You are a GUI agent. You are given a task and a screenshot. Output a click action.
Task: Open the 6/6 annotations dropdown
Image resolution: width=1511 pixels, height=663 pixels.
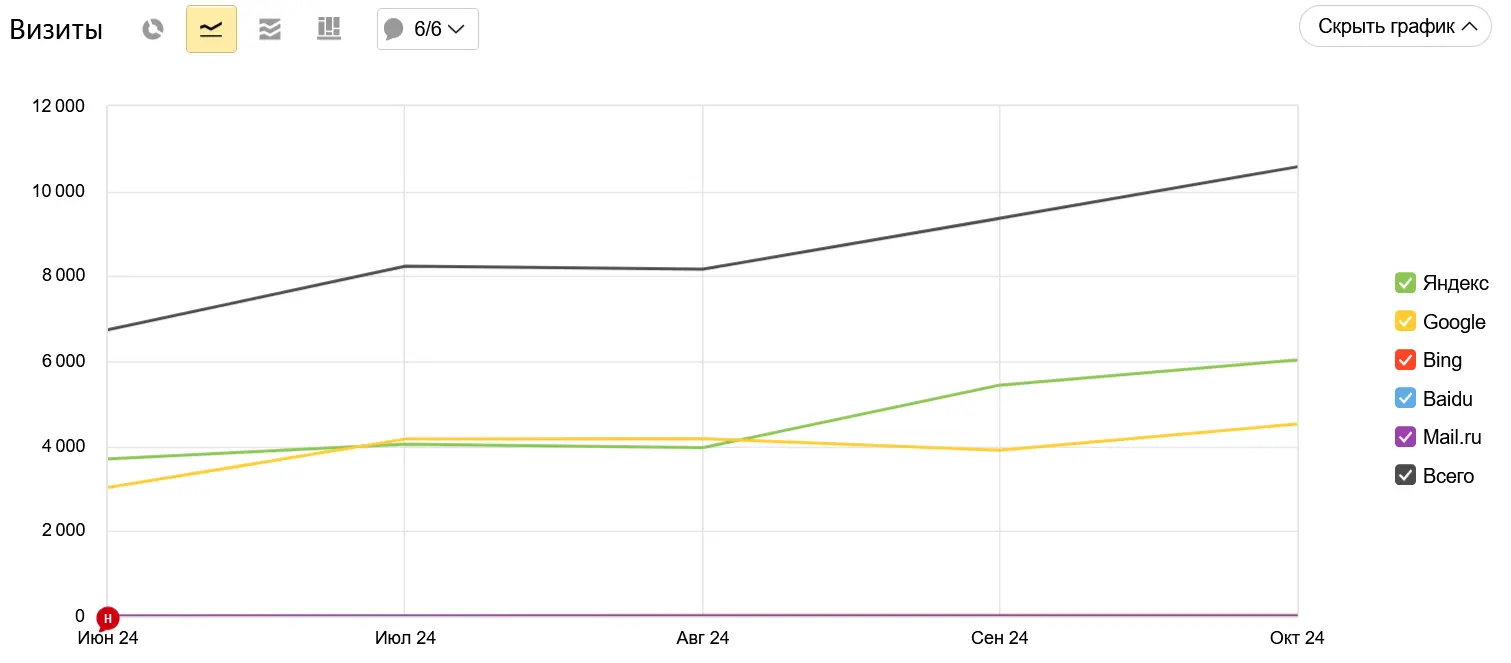[x=427, y=29]
